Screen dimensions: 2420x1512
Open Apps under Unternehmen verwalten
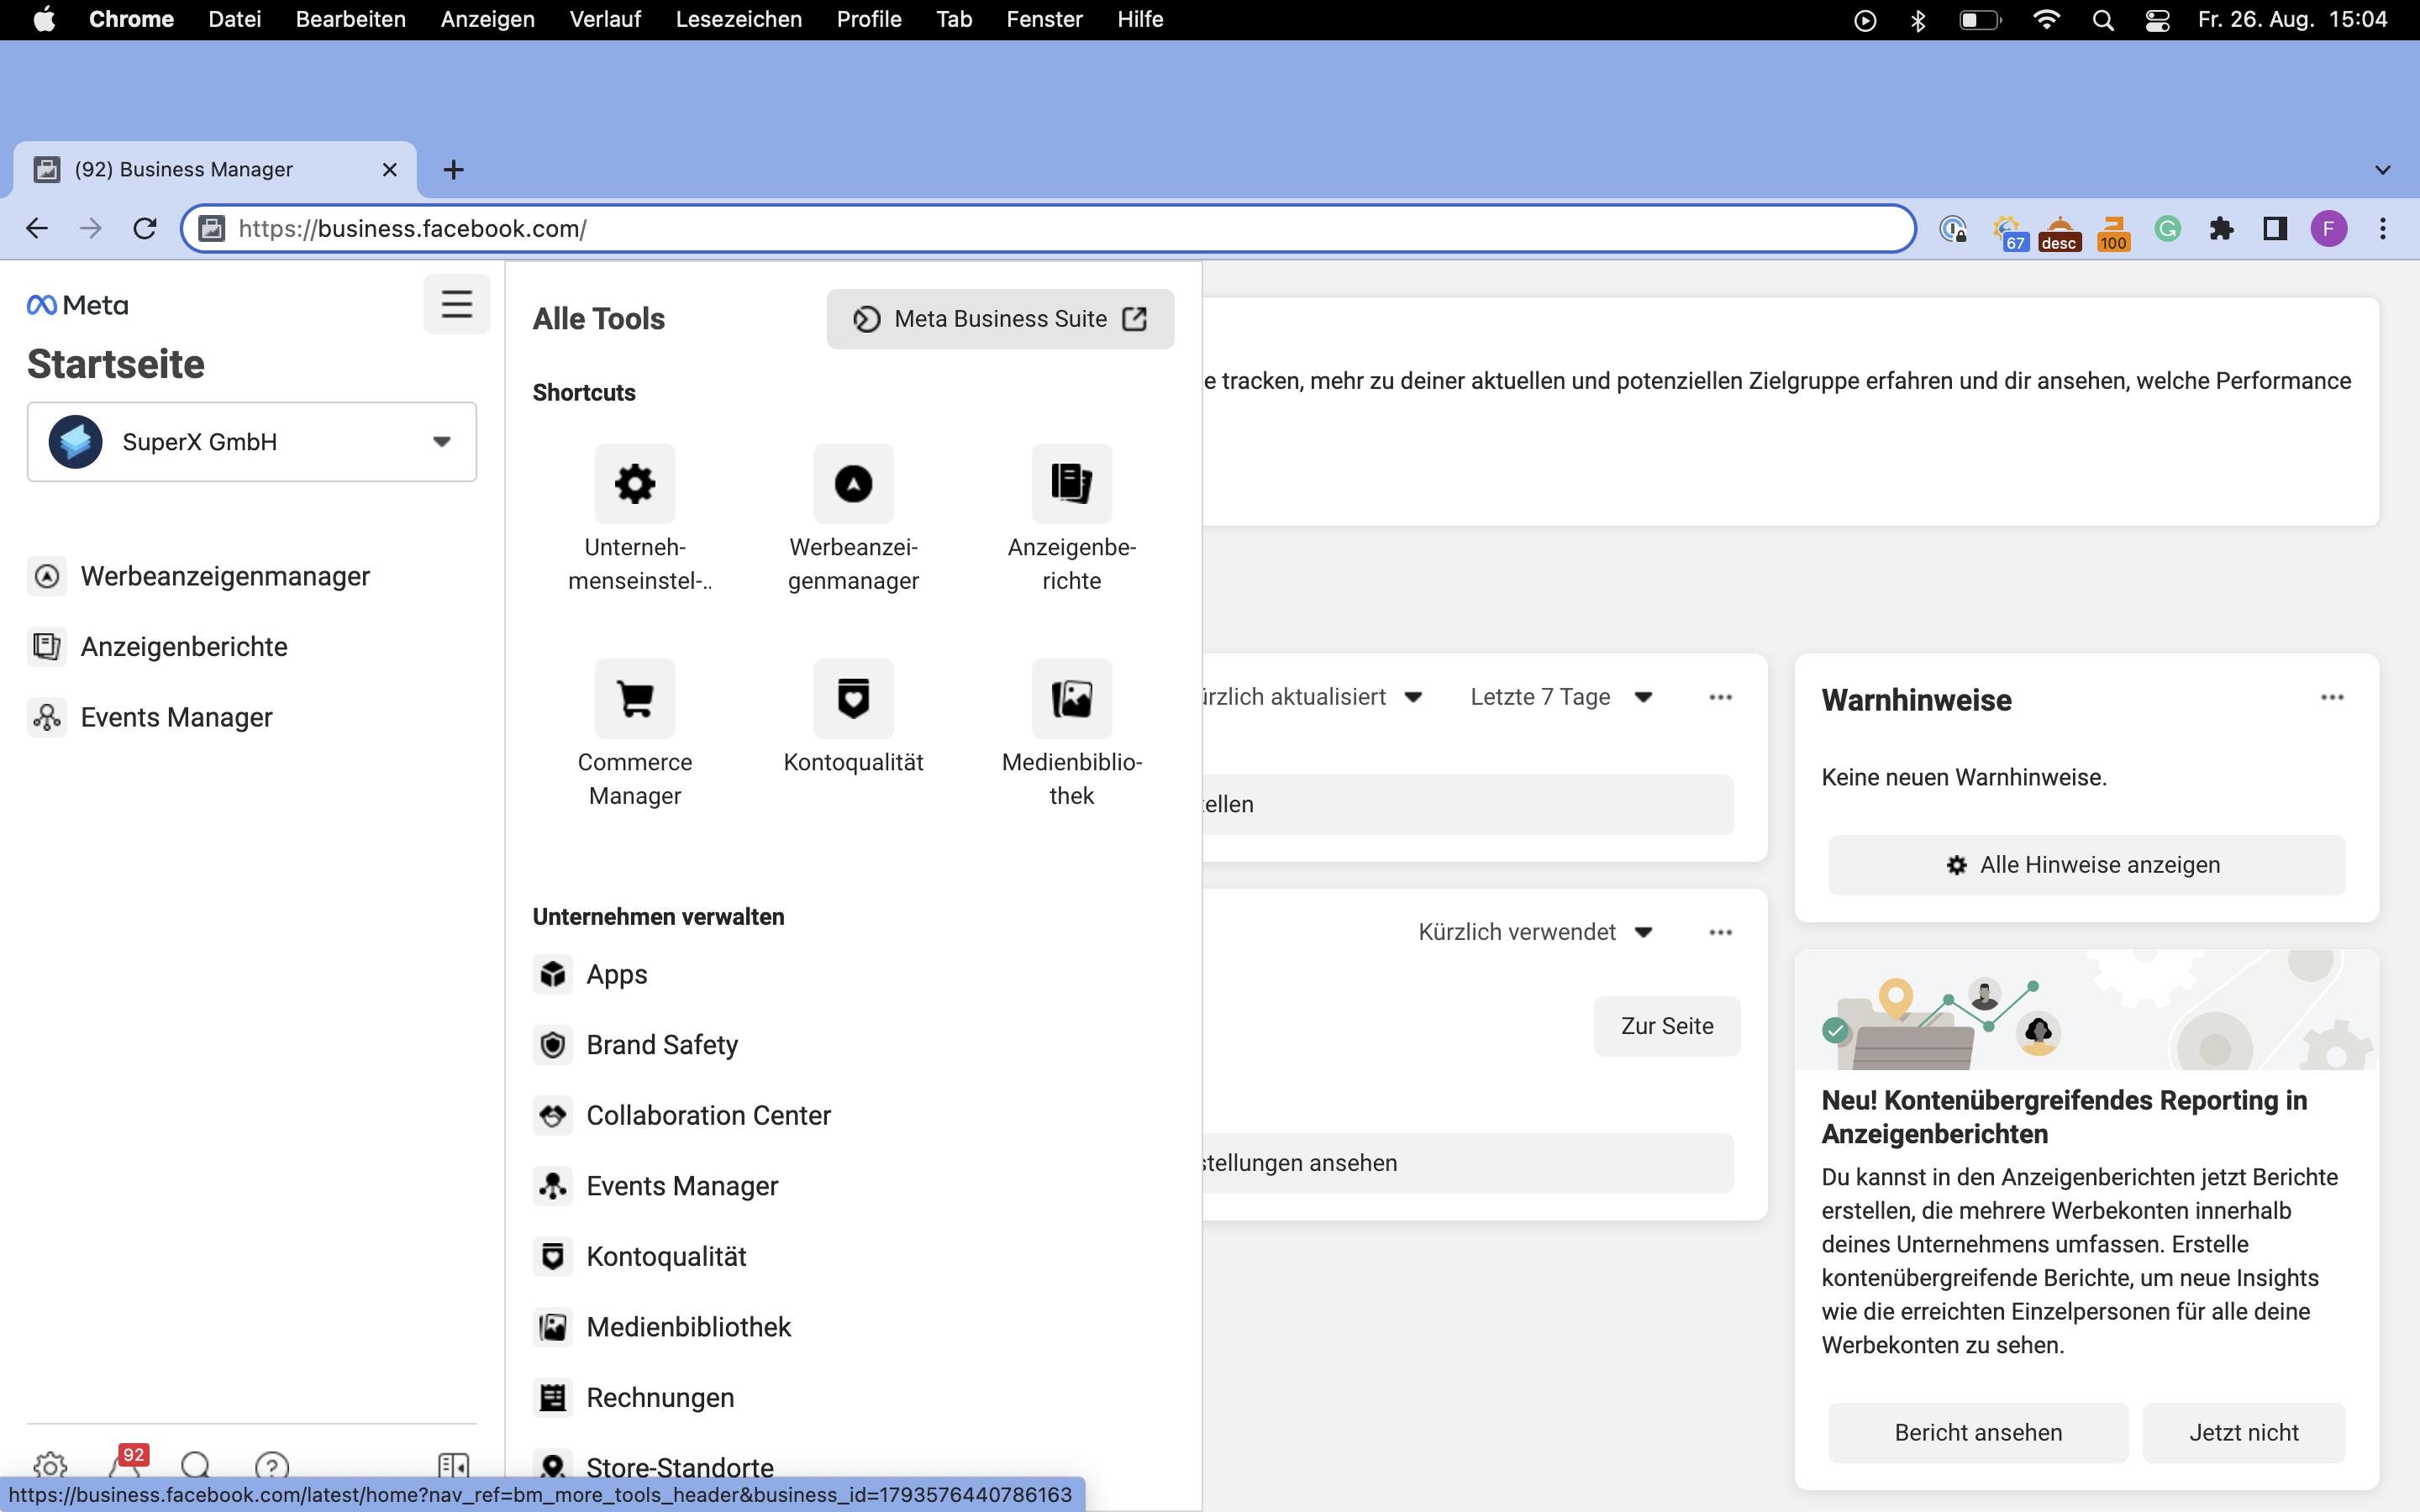pos(590,974)
